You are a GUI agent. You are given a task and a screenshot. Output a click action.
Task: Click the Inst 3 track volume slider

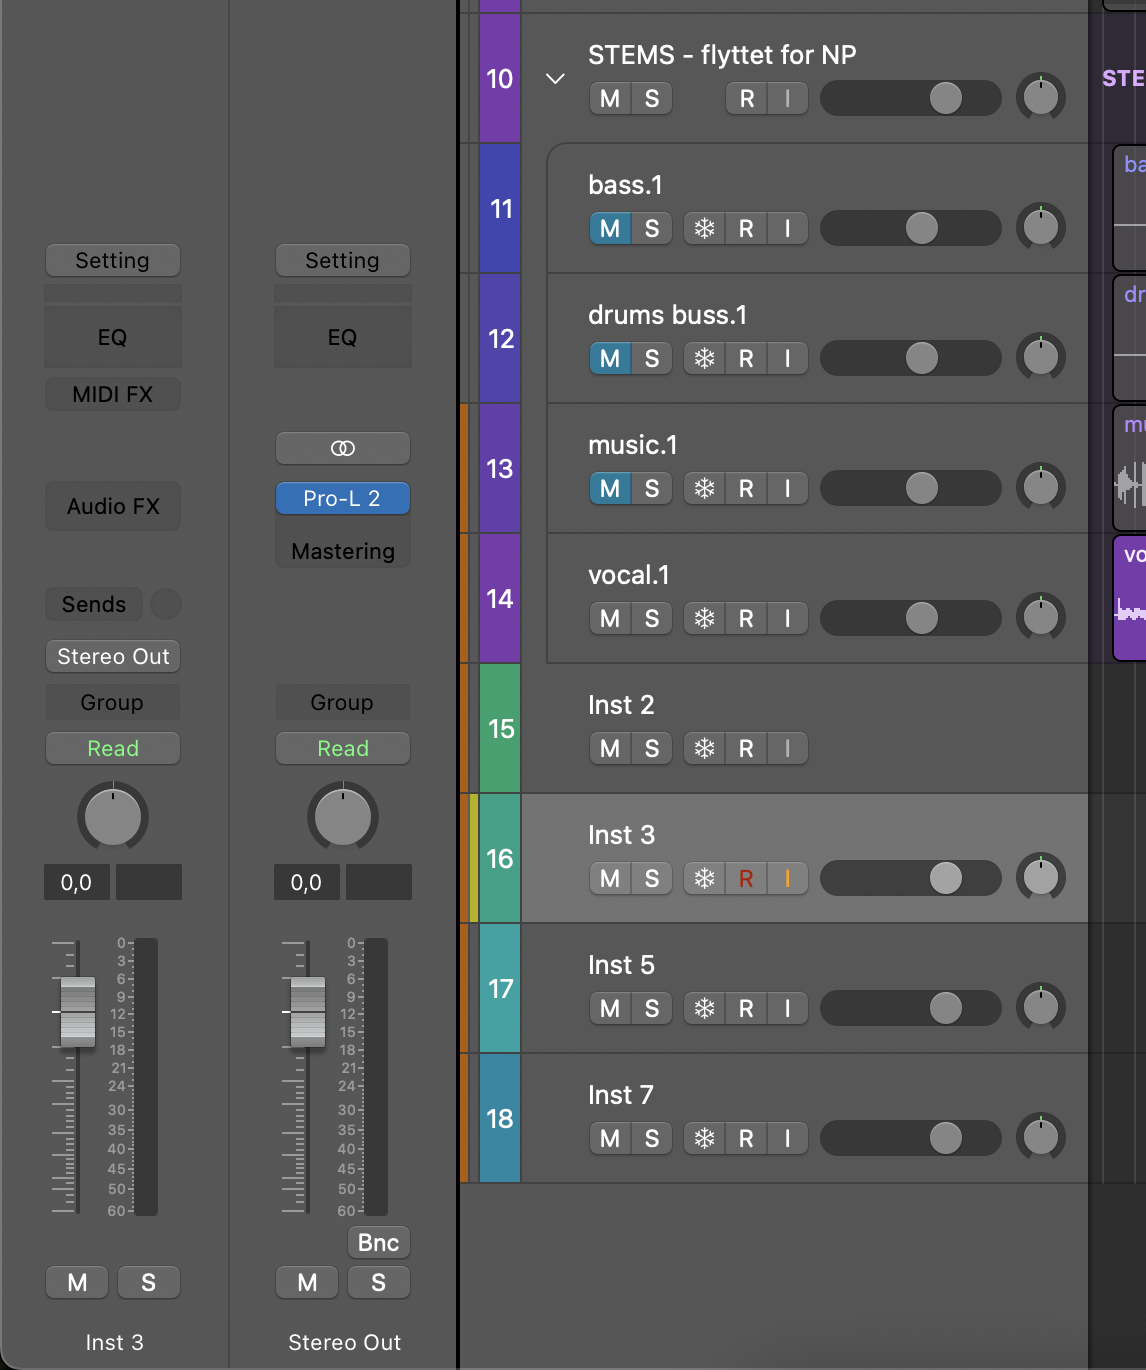click(x=910, y=878)
